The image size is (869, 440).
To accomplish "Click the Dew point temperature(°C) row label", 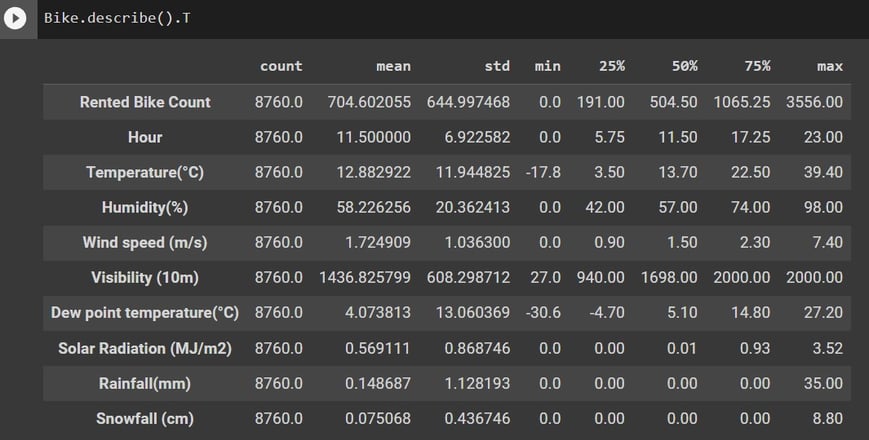I will (x=145, y=313).
